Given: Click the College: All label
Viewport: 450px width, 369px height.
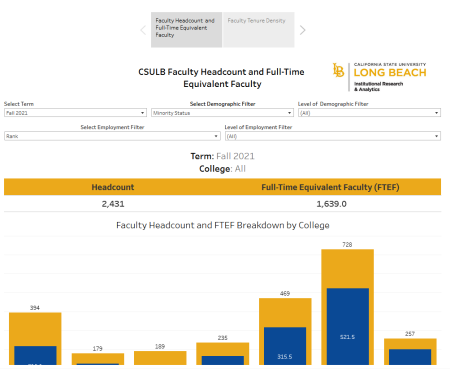Looking at the screenshot, I should click(222, 169).
